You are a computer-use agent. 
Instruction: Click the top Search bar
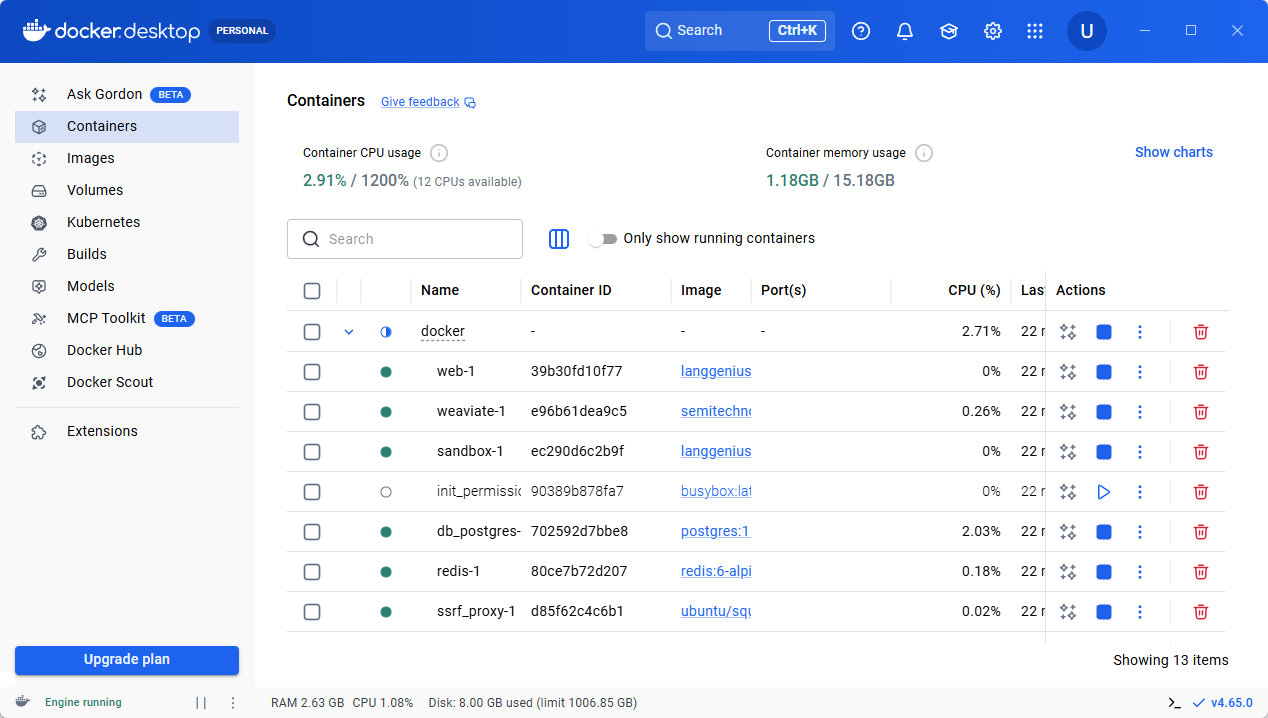740,31
